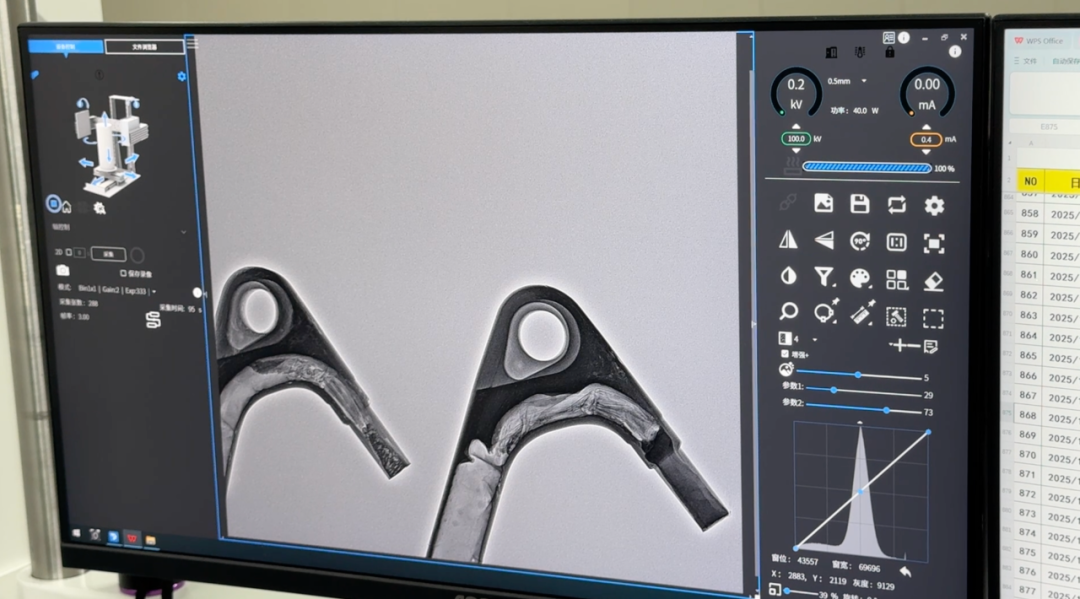Expand the 轴控制 axis control section chevron

coord(183,232)
